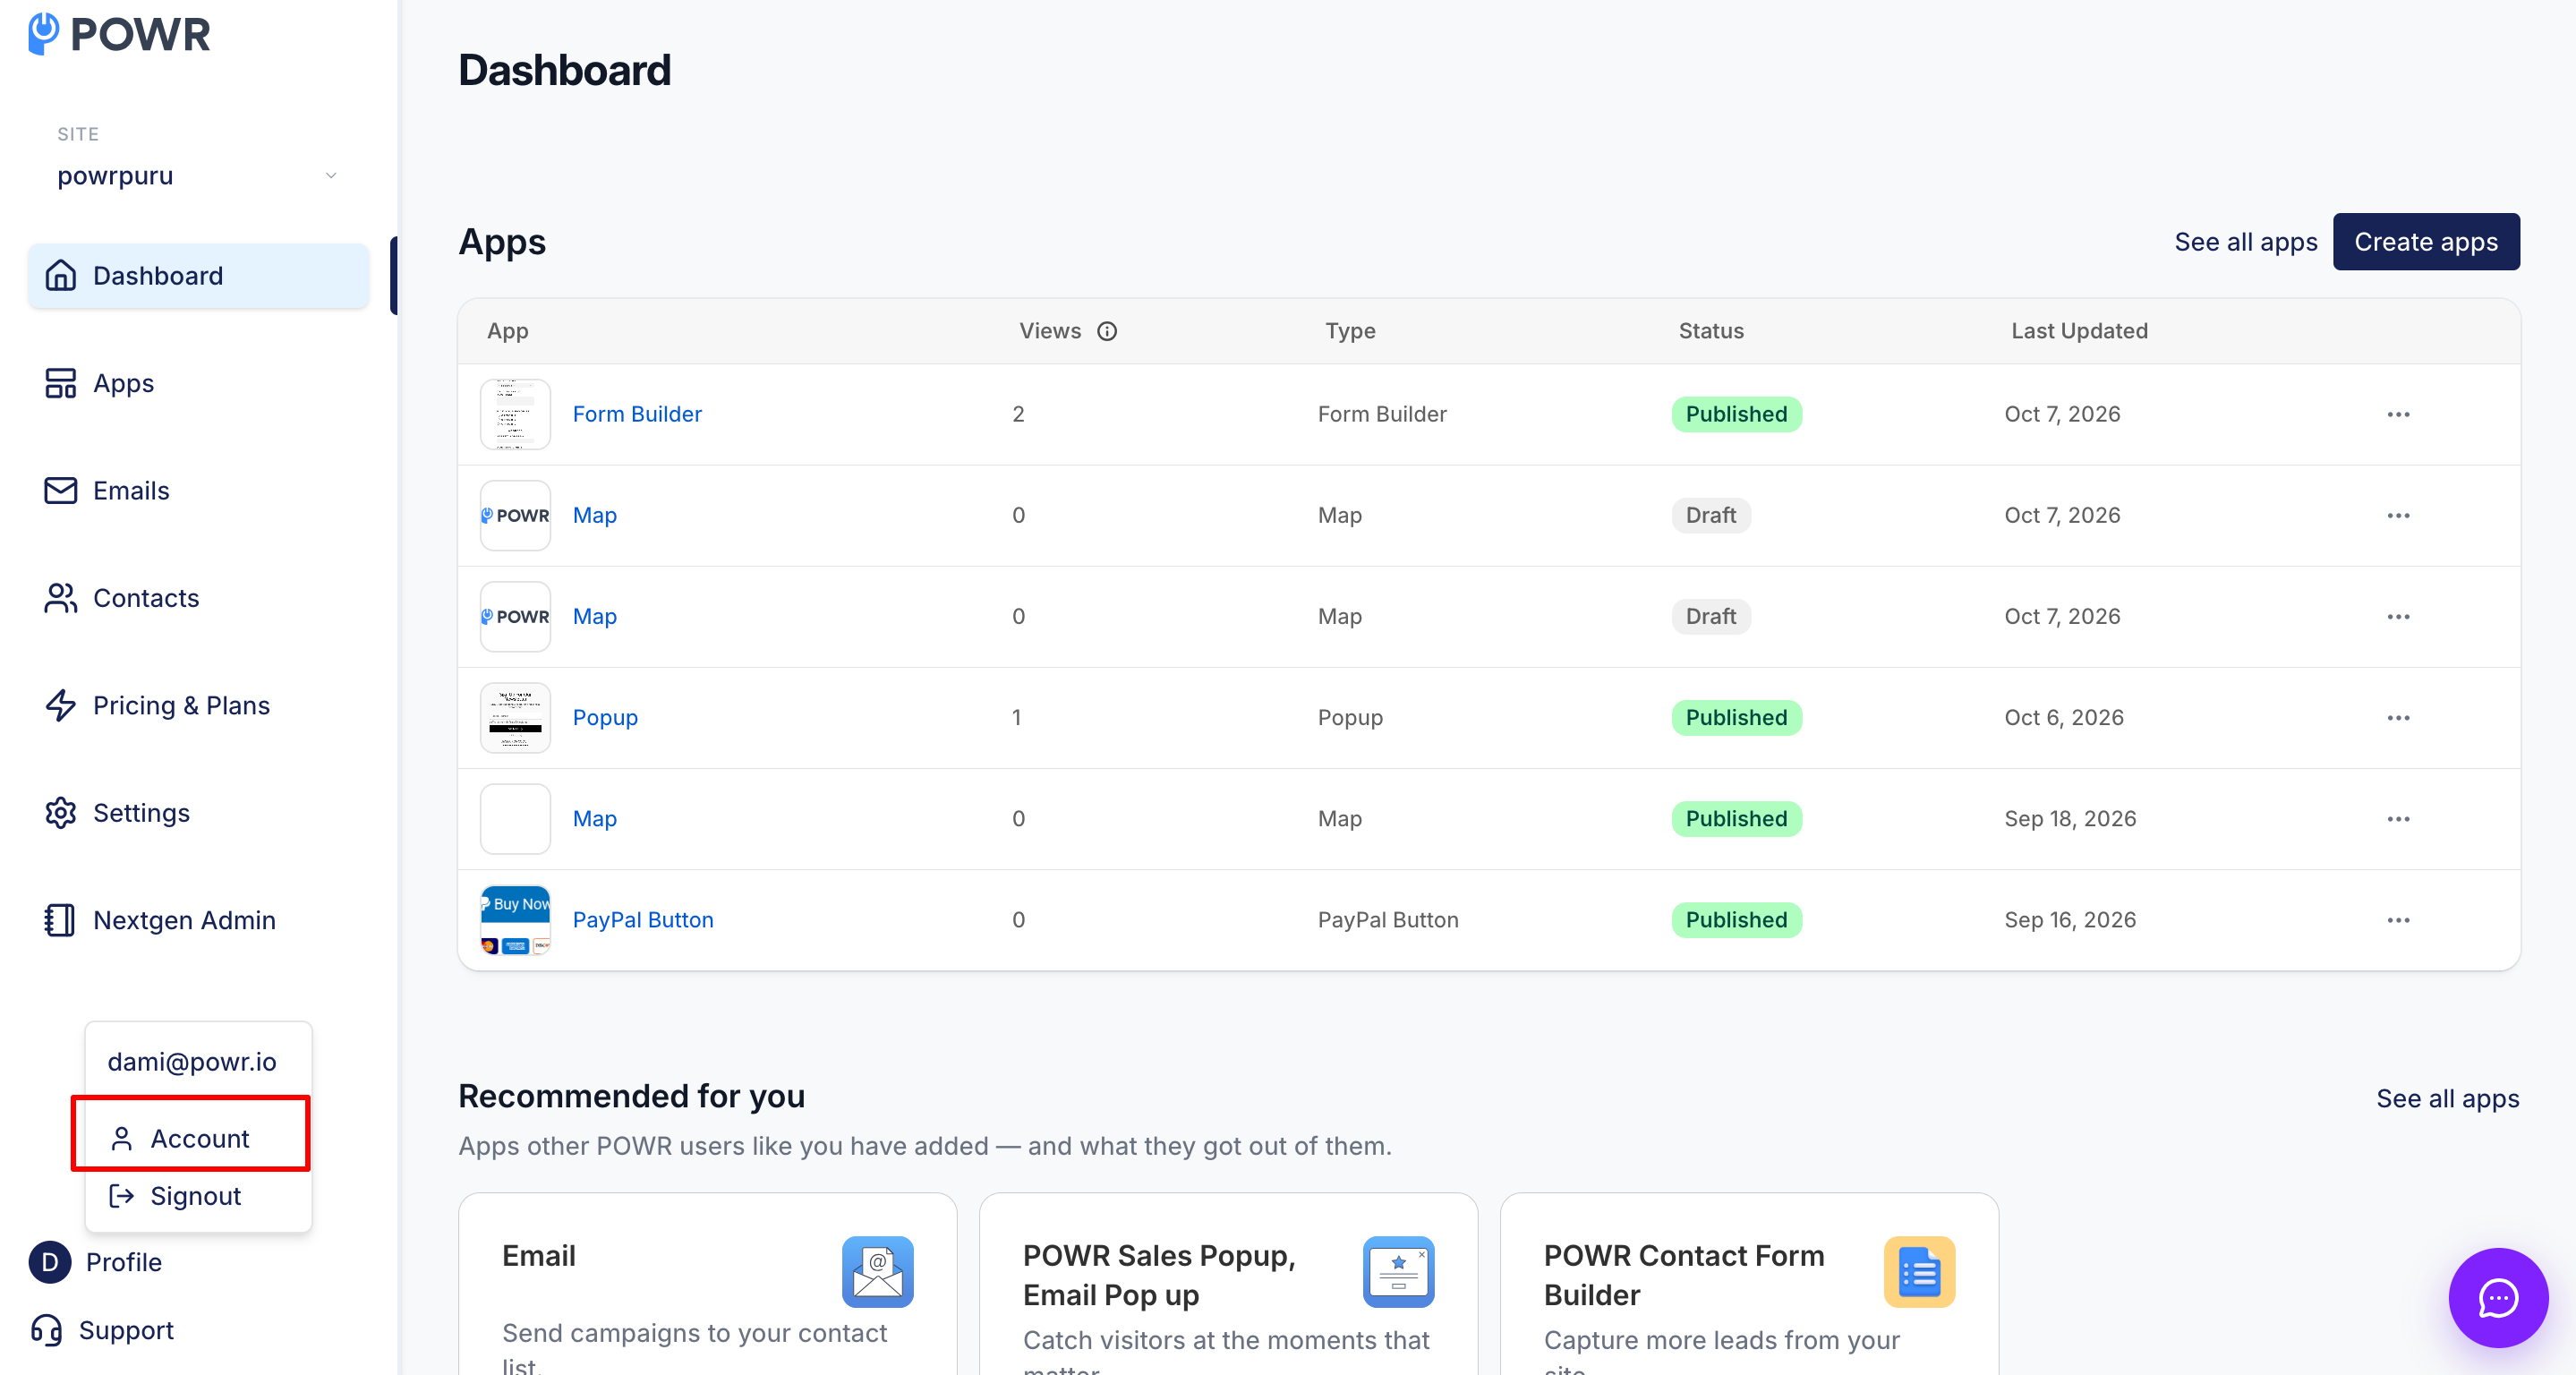Click See all apps beside Create apps
This screenshot has height=1375, width=2576.
pyautogui.click(x=2246, y=242)
